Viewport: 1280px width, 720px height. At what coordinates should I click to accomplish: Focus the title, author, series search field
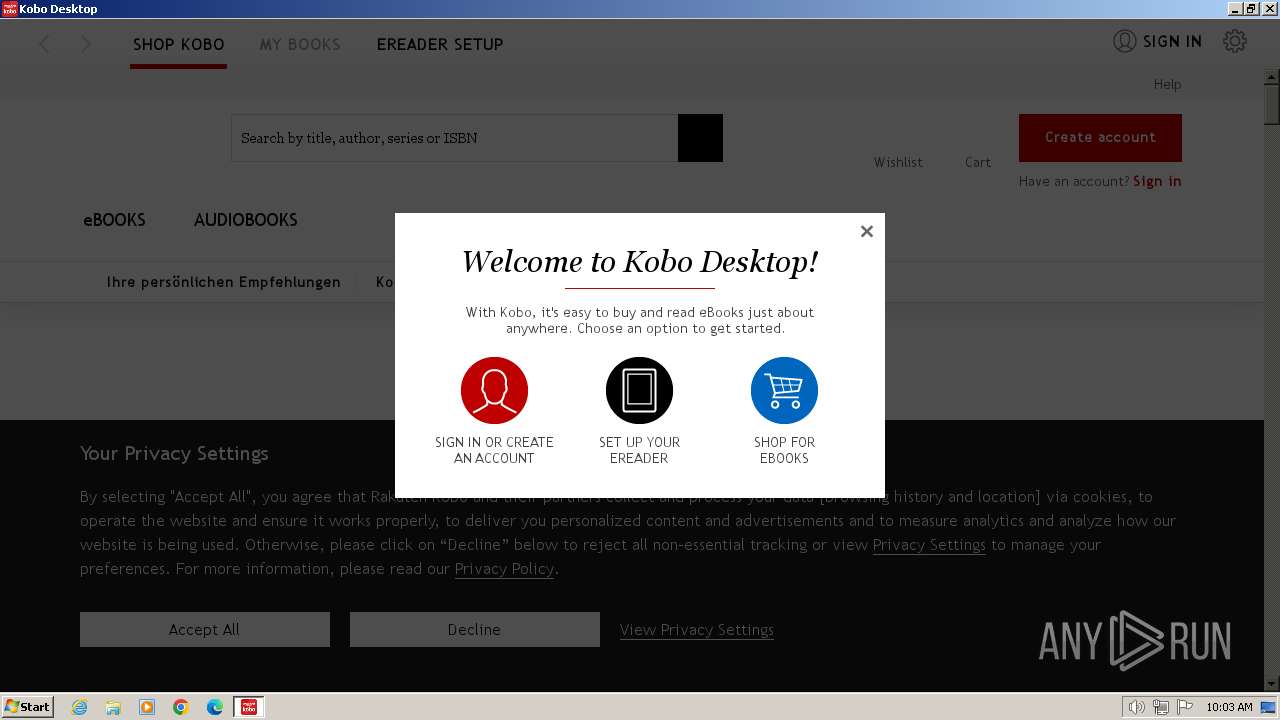pos(454,138)
